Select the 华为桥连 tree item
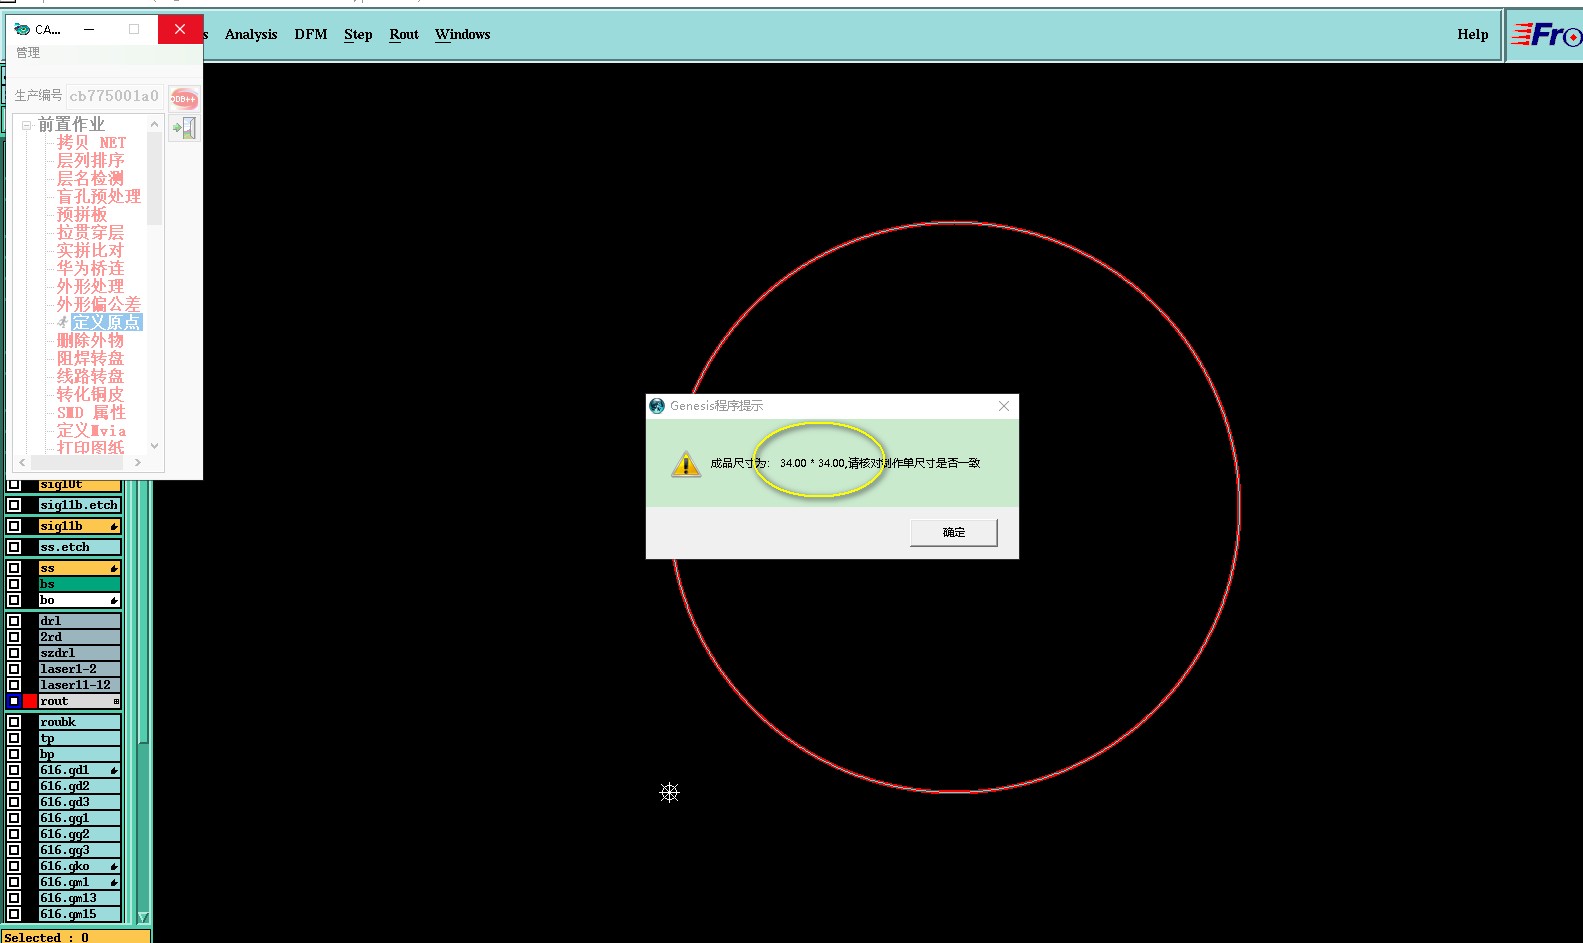 click(90, 269)
